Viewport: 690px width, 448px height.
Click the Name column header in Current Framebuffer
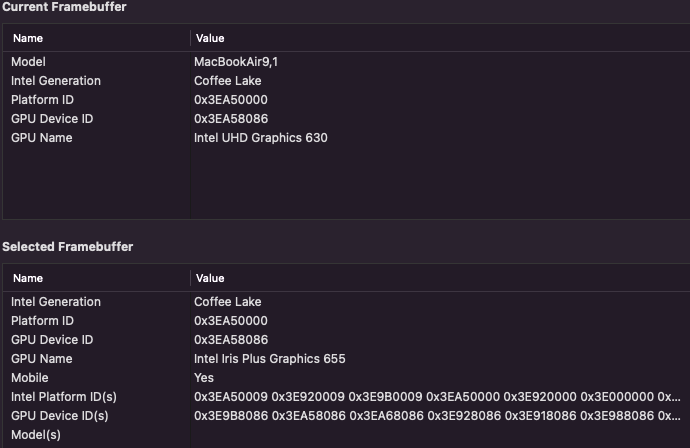click(97, 38)
